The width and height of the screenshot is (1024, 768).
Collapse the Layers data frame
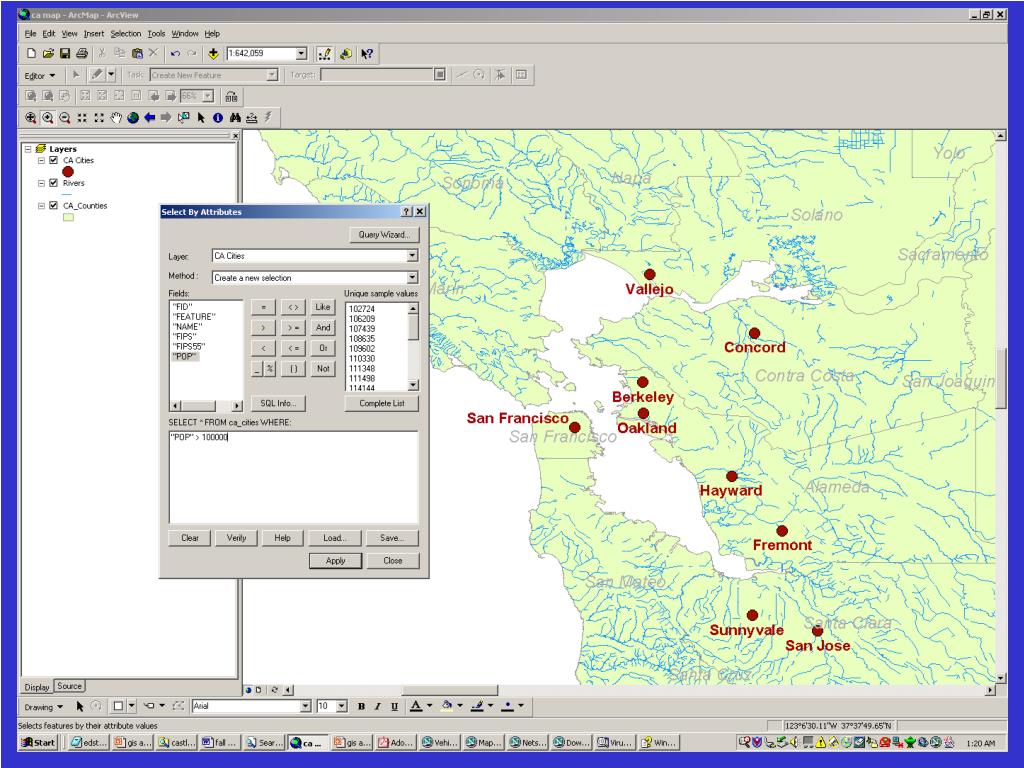pyautogui.click(x=28, y=149)
